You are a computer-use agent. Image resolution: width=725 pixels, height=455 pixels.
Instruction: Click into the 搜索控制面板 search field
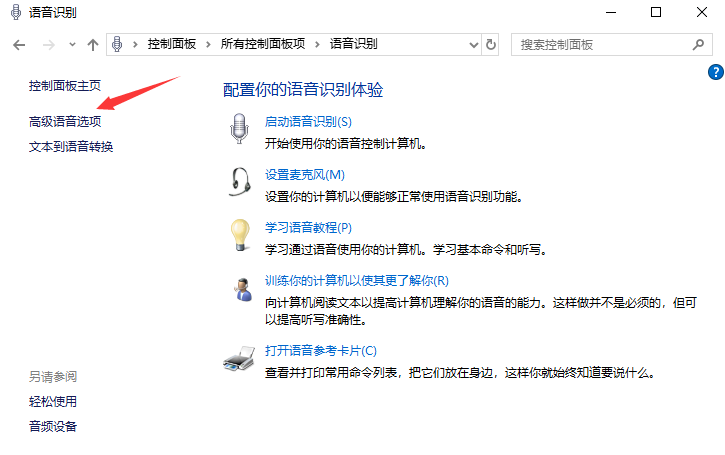[600, 44]
